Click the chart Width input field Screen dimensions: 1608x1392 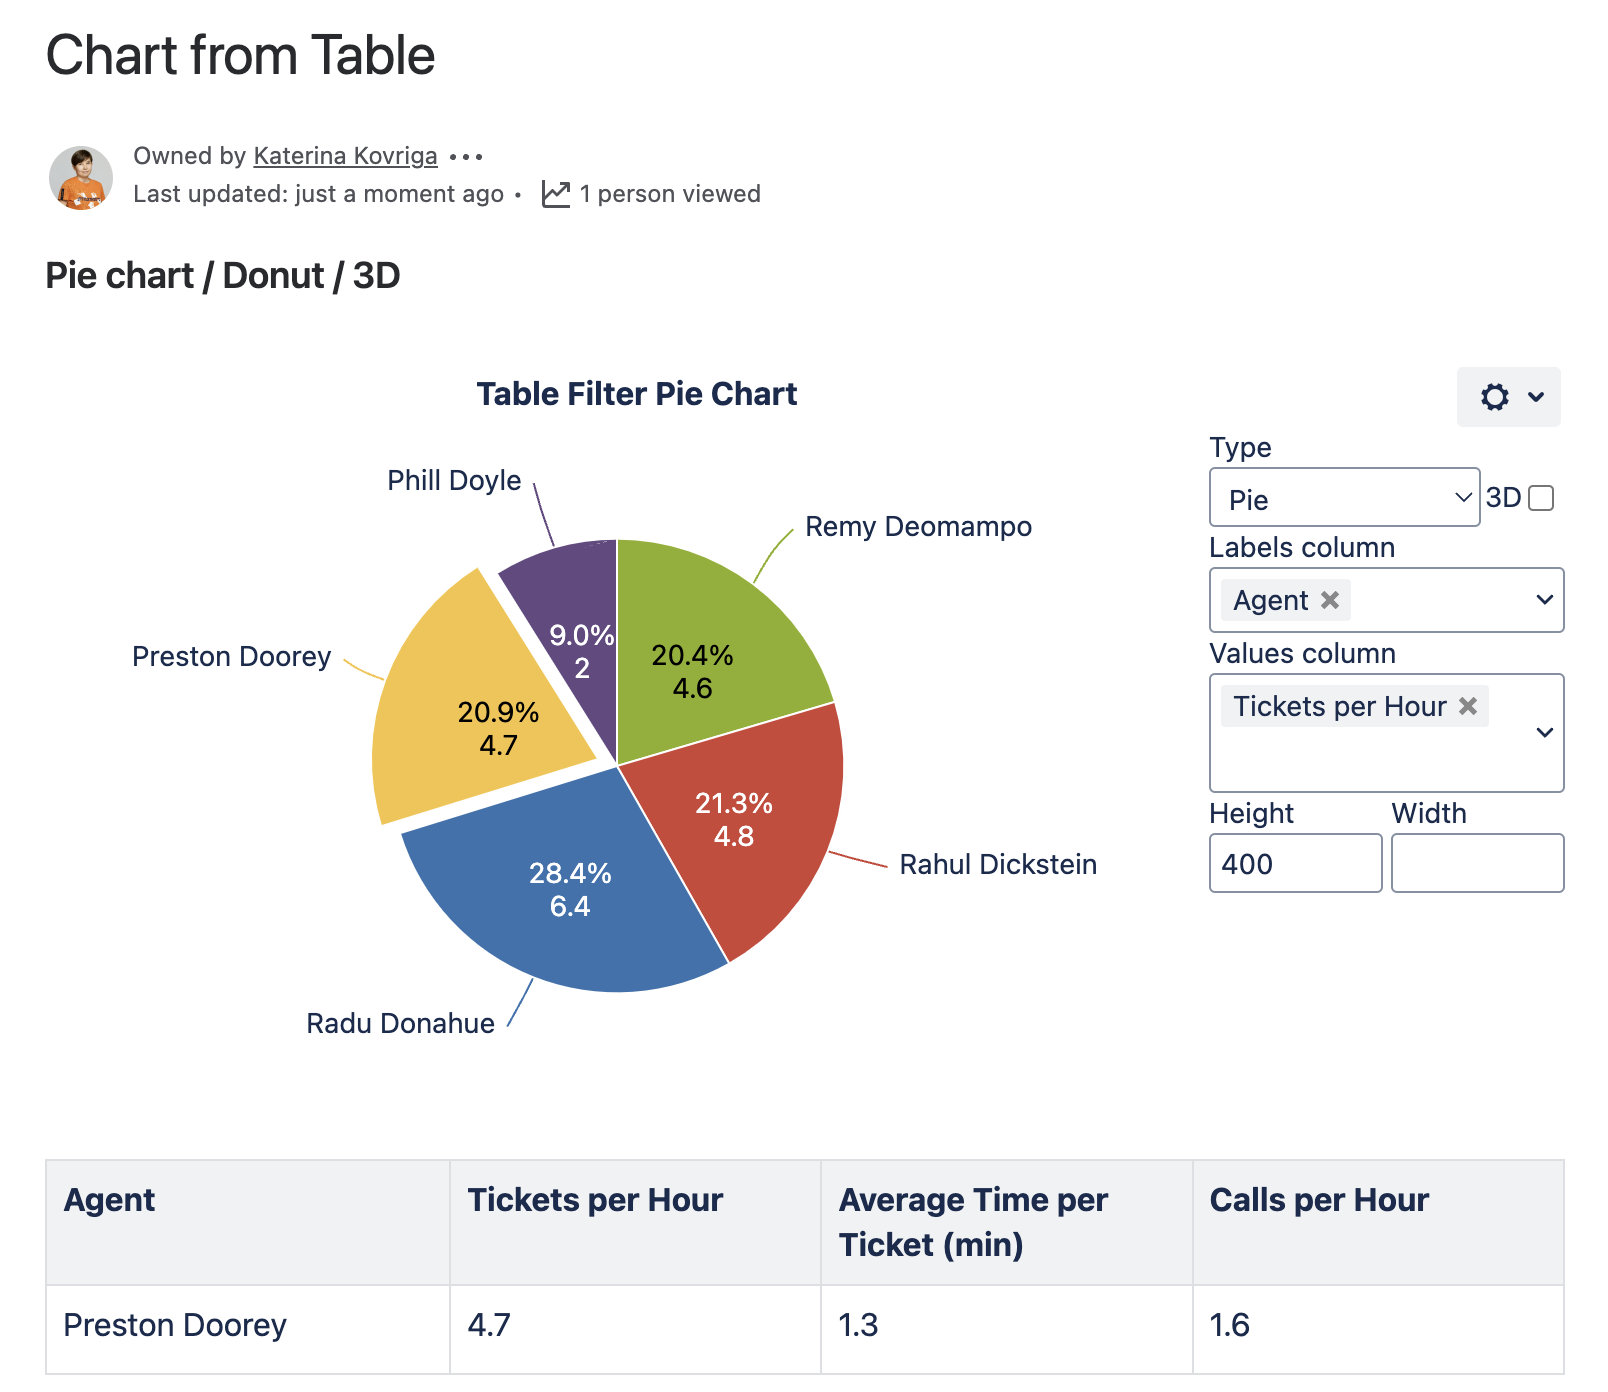click(x=1477, y=863)
